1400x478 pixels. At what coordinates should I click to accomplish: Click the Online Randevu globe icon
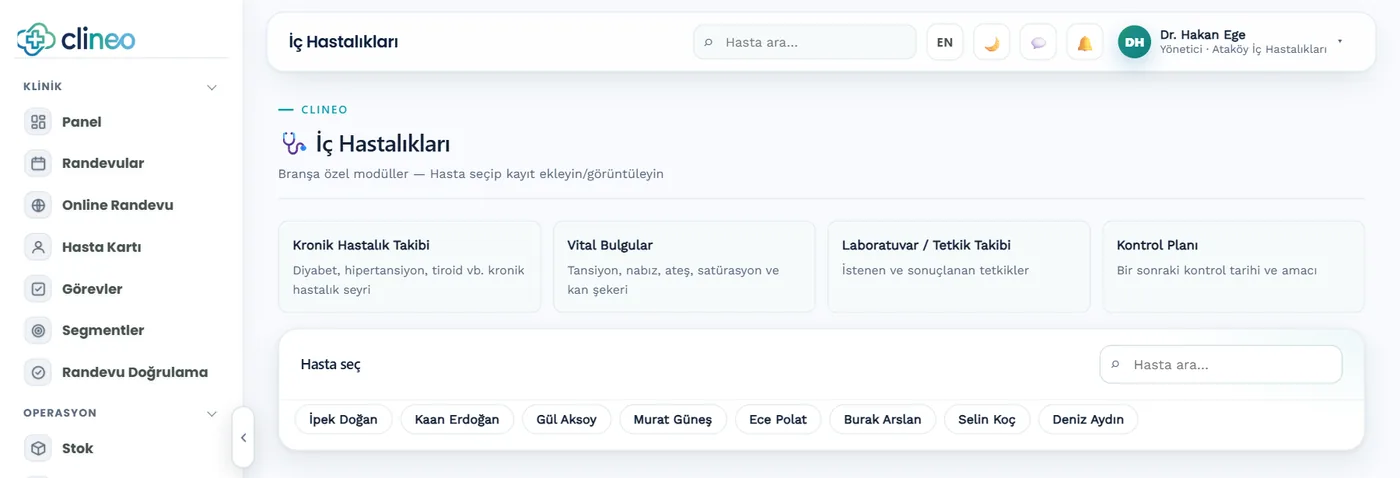tap(38, 205)
